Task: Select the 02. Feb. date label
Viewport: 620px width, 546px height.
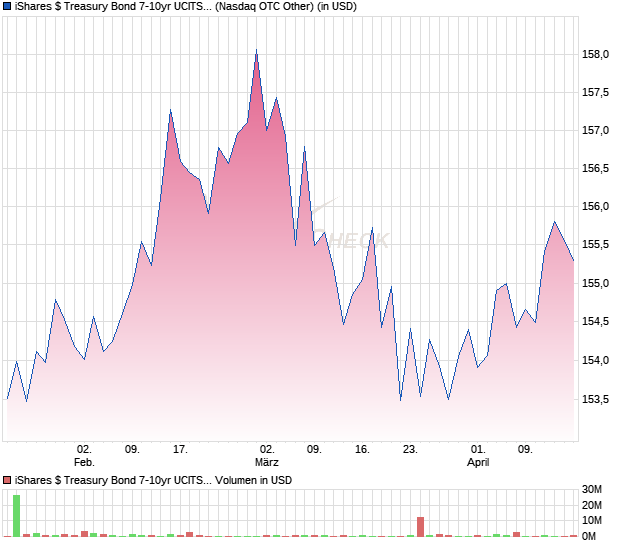Action: click(x=85, y=456)
